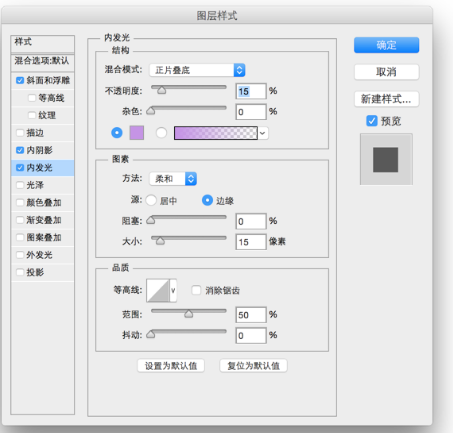Select the 居中 source radio button
Image resolution: width=453 pixels, height=433 pixels.
(x=151, y=200)
